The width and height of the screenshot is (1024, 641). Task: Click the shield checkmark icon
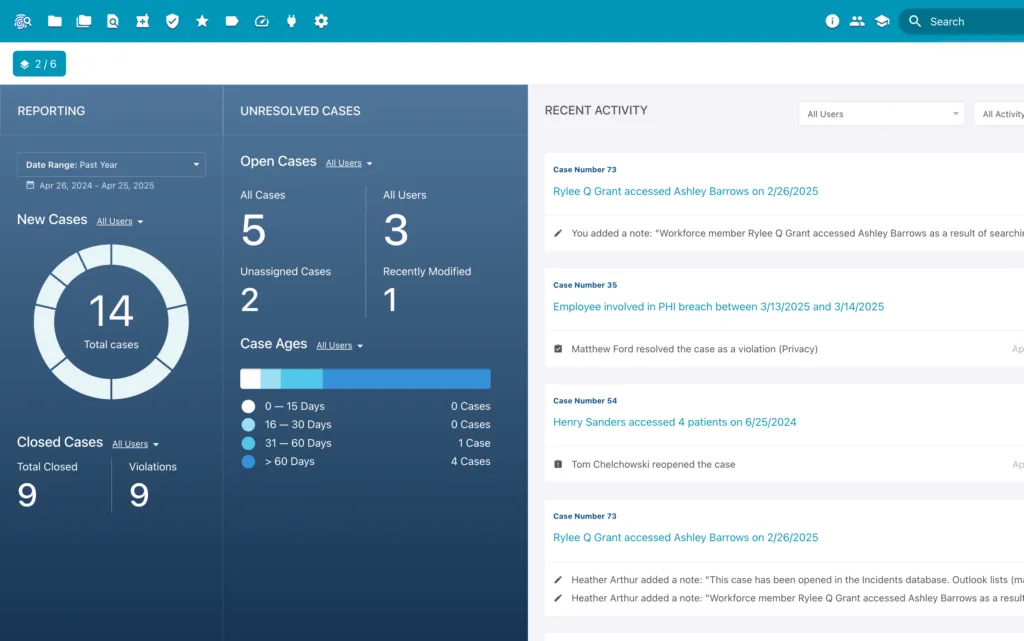172,21
